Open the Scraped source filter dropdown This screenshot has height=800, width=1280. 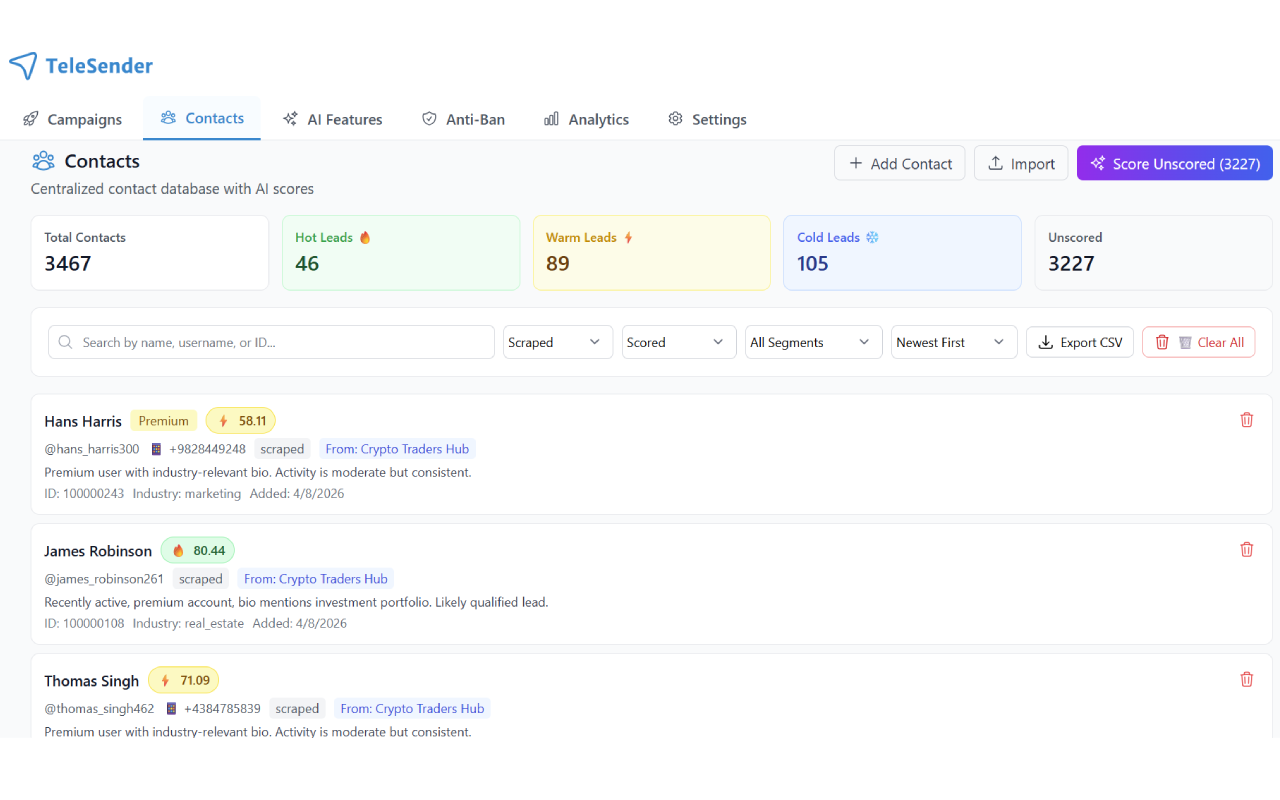557,342
